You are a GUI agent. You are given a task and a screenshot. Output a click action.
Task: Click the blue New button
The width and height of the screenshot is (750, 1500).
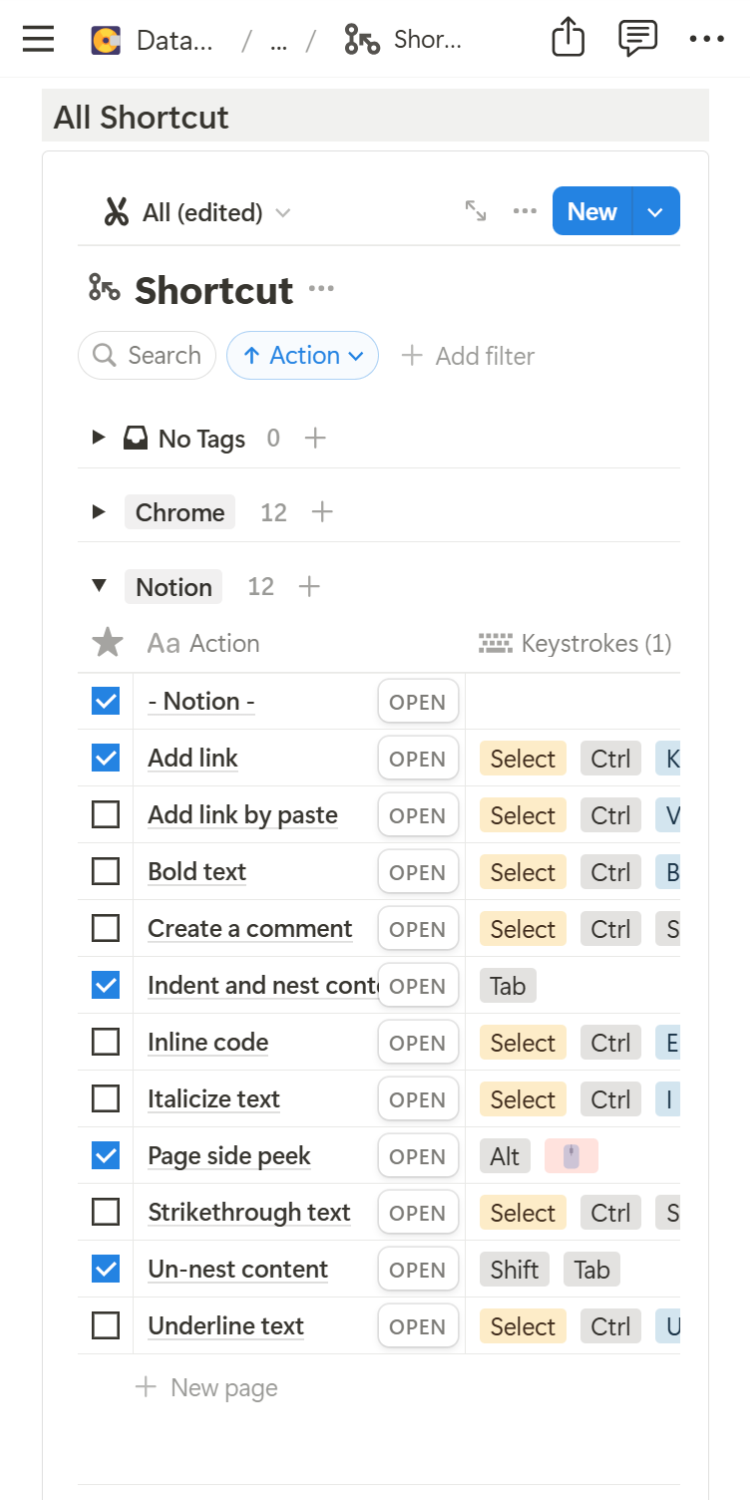[592, 212]
